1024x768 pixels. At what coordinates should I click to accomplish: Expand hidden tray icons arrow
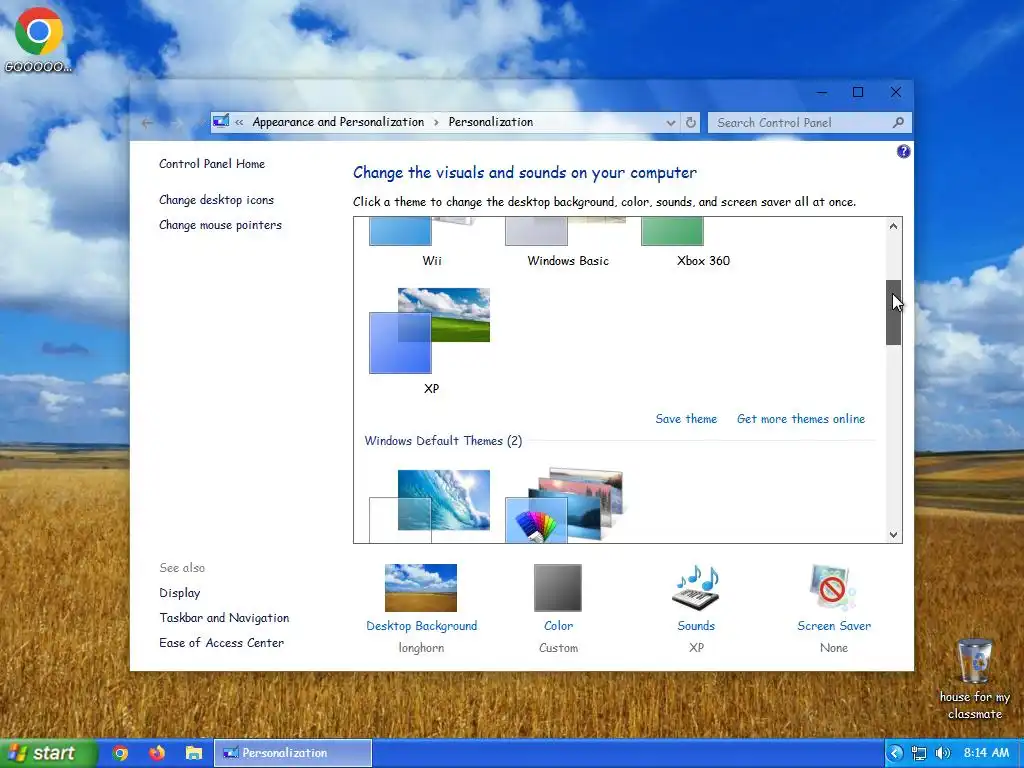[x=895, y=753]
